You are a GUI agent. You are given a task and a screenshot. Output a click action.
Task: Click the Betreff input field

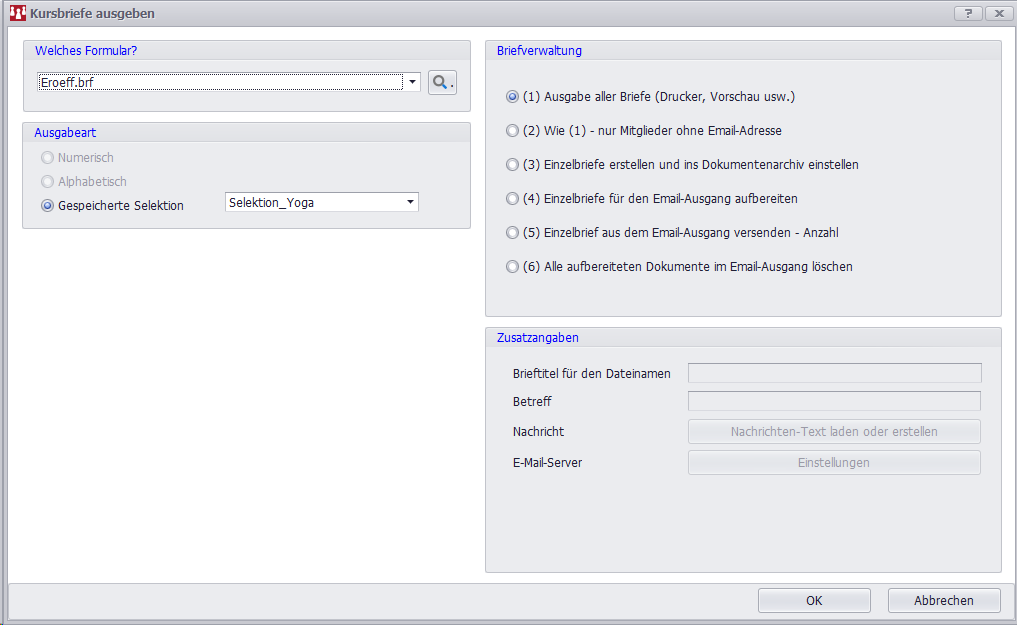click(834, 401)
